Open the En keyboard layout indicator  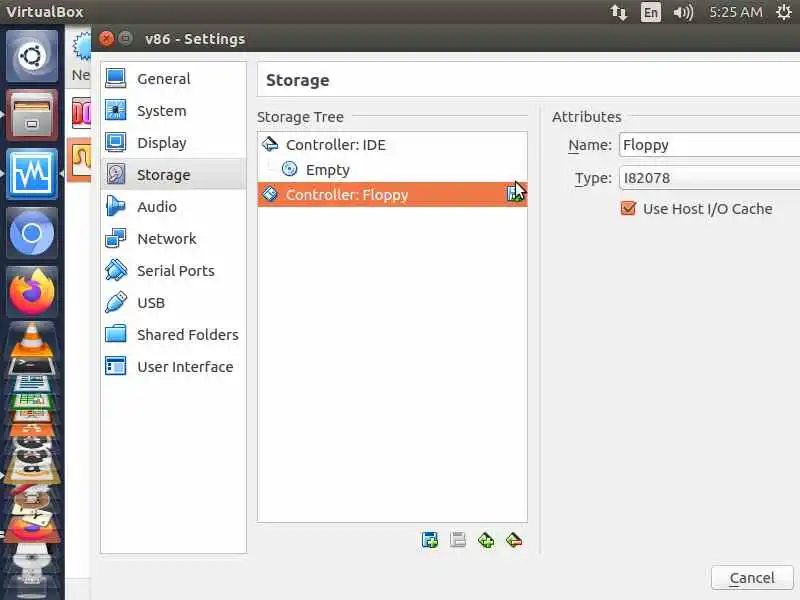651,12
